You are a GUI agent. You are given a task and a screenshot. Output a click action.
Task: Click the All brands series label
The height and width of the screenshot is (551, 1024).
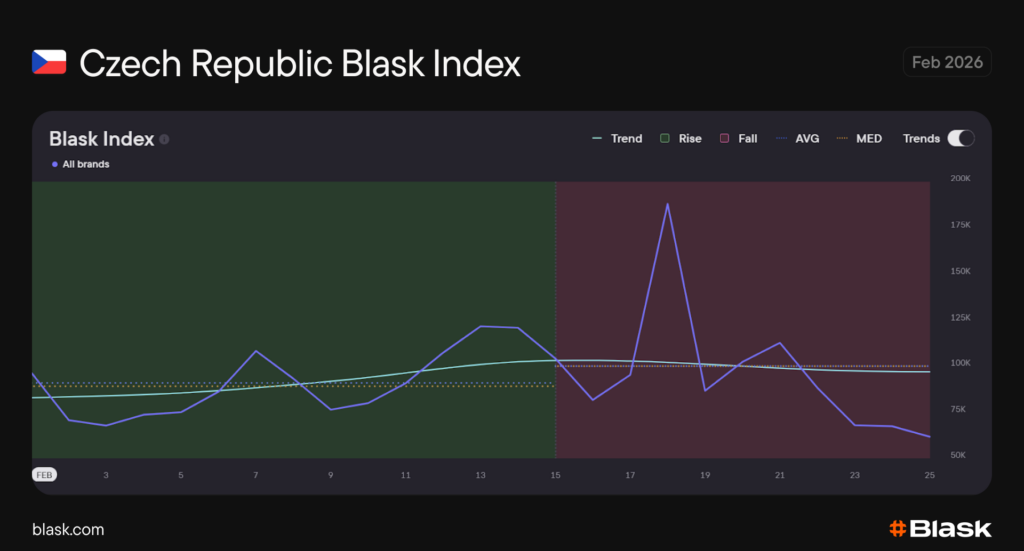tap(85, 164)
